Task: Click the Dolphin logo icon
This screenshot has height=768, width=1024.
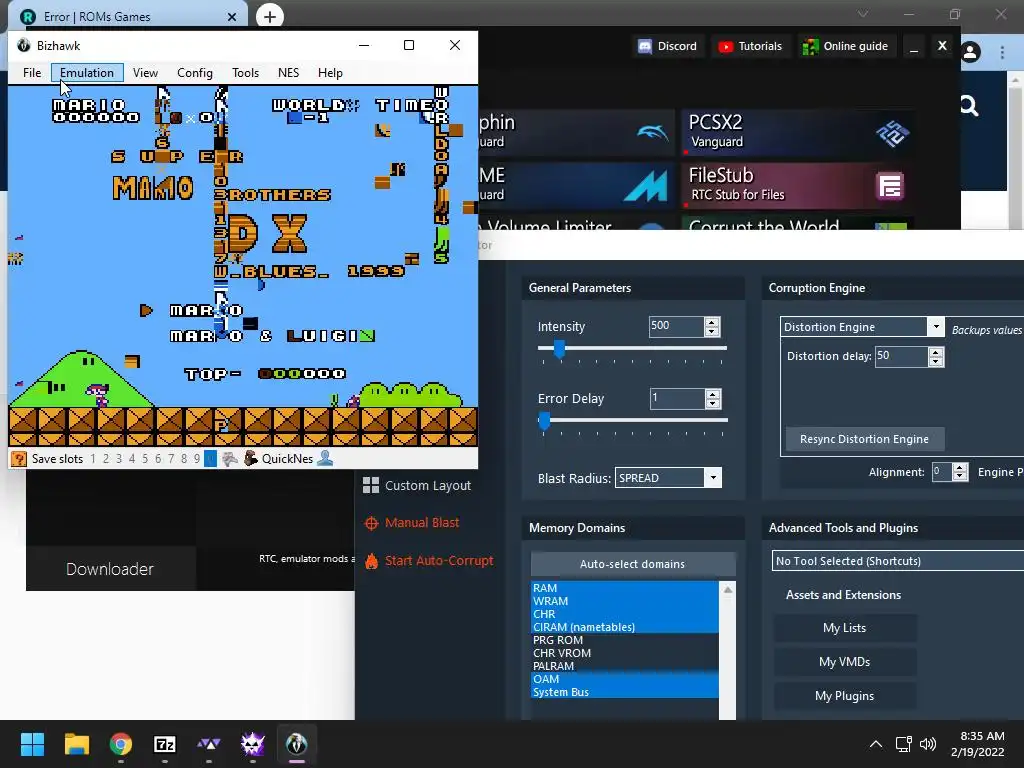Action: pyautogui.click(x=652, y=133)
